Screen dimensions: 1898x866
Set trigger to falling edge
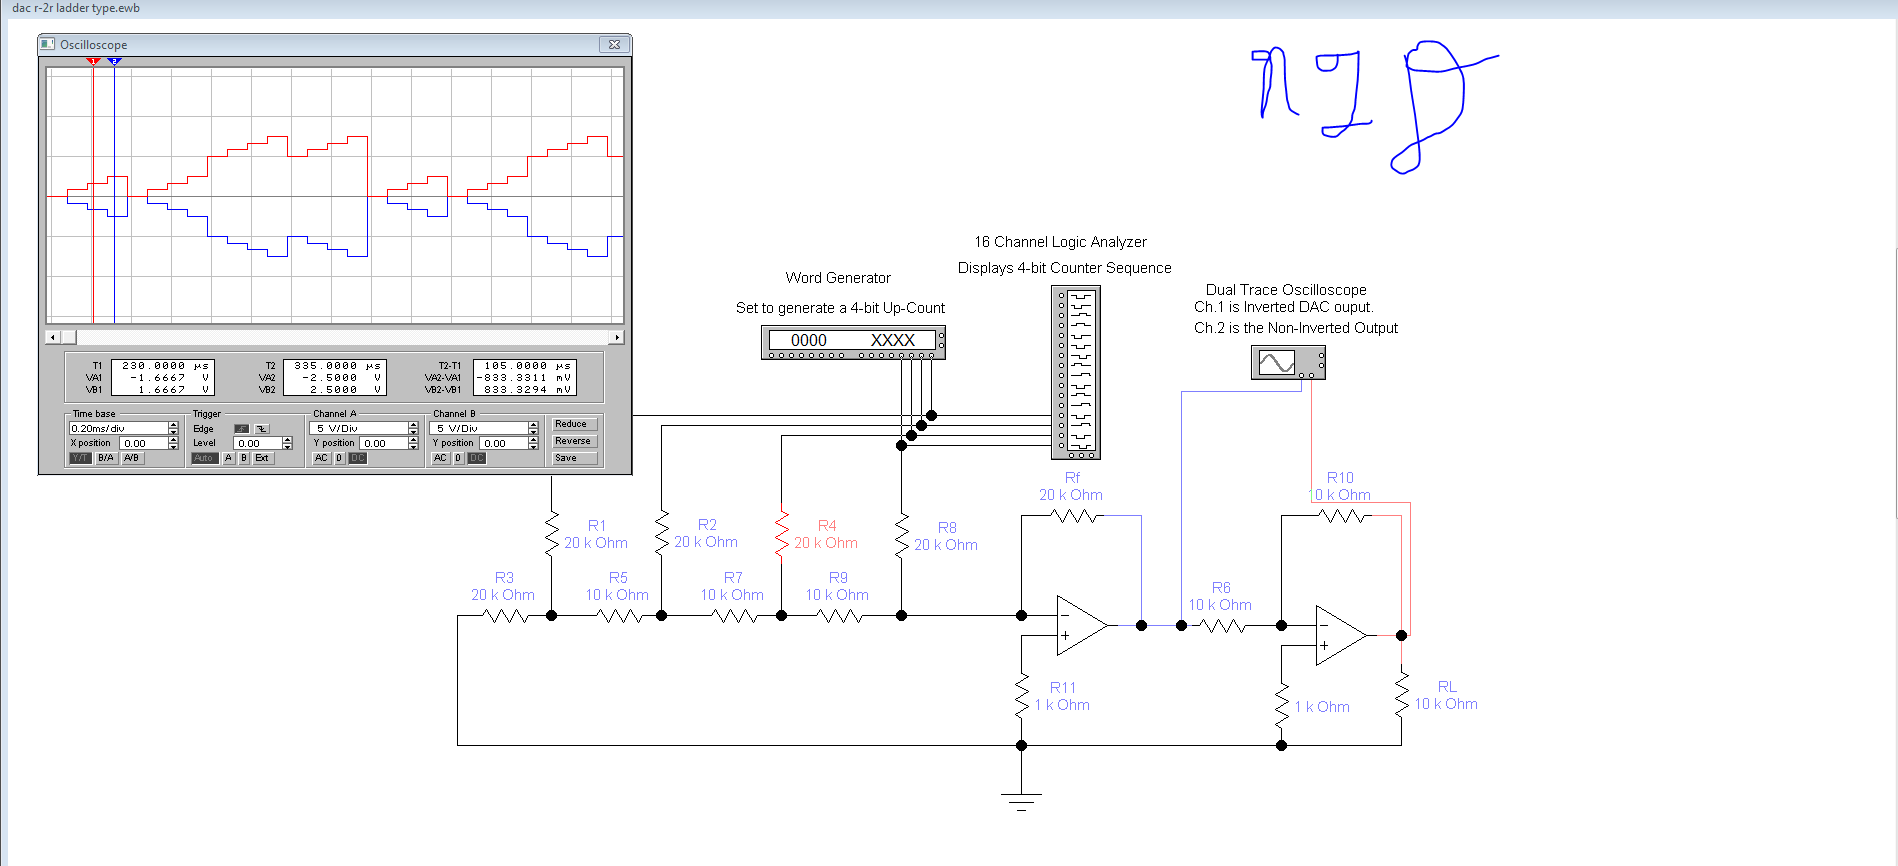pyautogui.click(x=262, y=429)
